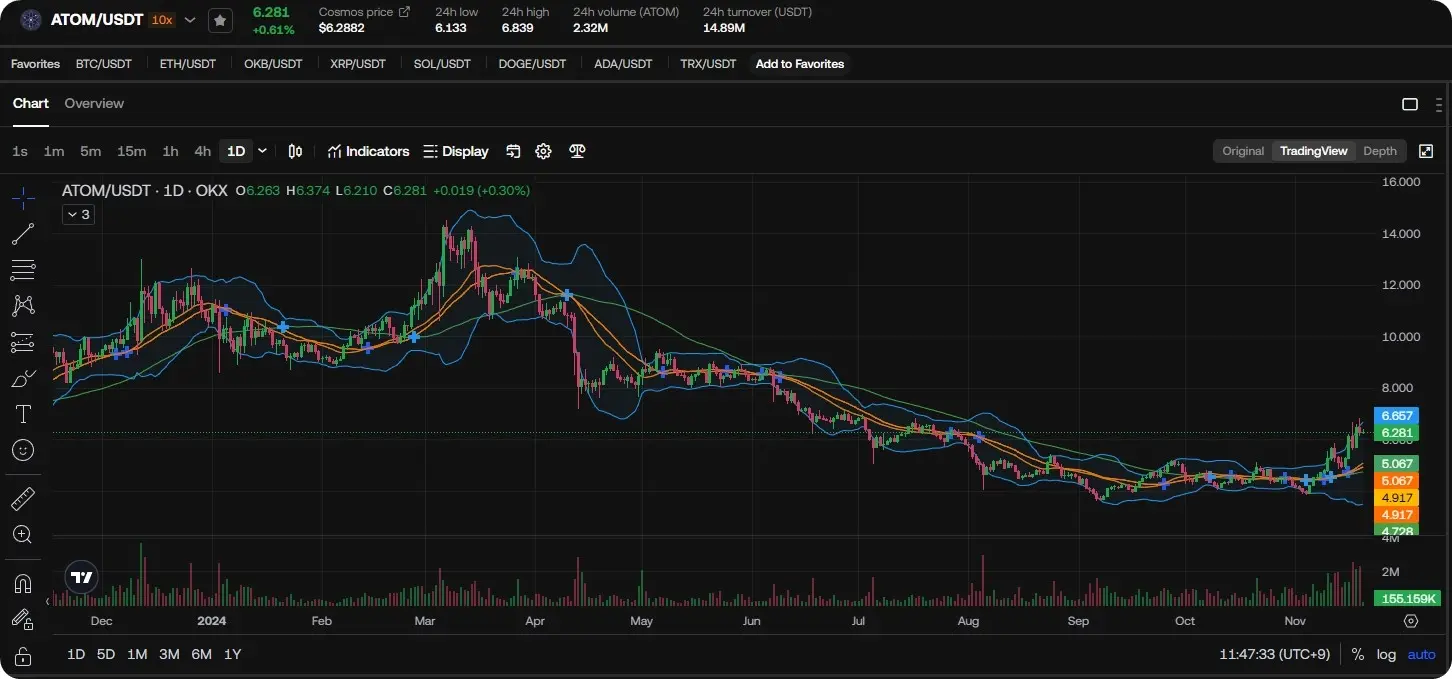This screenshot has width=1452, height=679.
Task: Open the Display options menu
Action: click(x=456, y=151)
